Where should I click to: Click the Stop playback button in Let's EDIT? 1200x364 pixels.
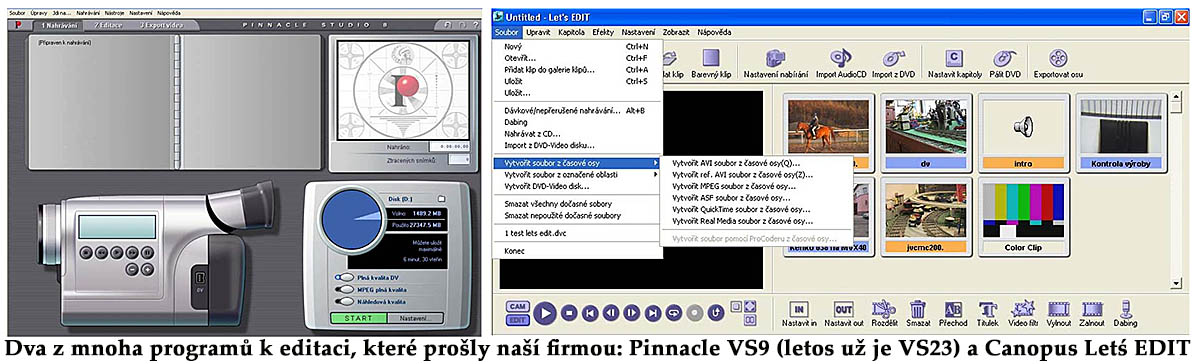point(570,313)
